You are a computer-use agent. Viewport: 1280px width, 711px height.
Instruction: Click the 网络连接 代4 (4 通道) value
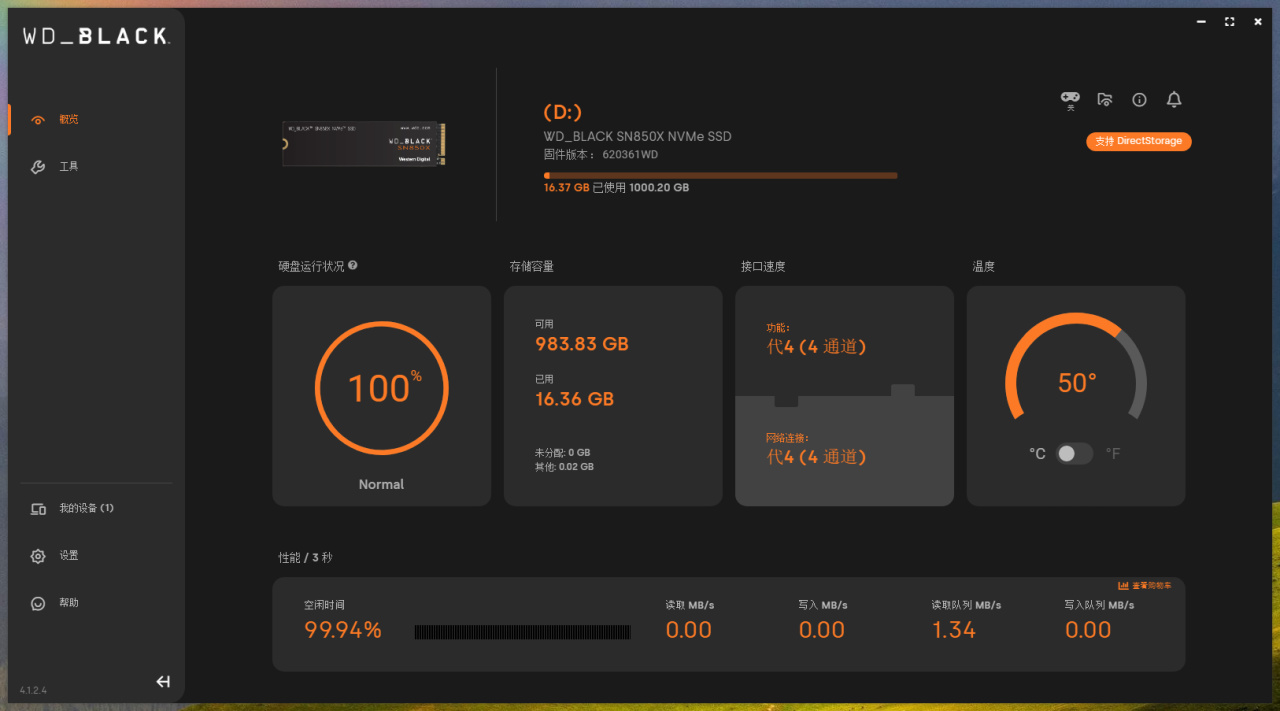816,457
